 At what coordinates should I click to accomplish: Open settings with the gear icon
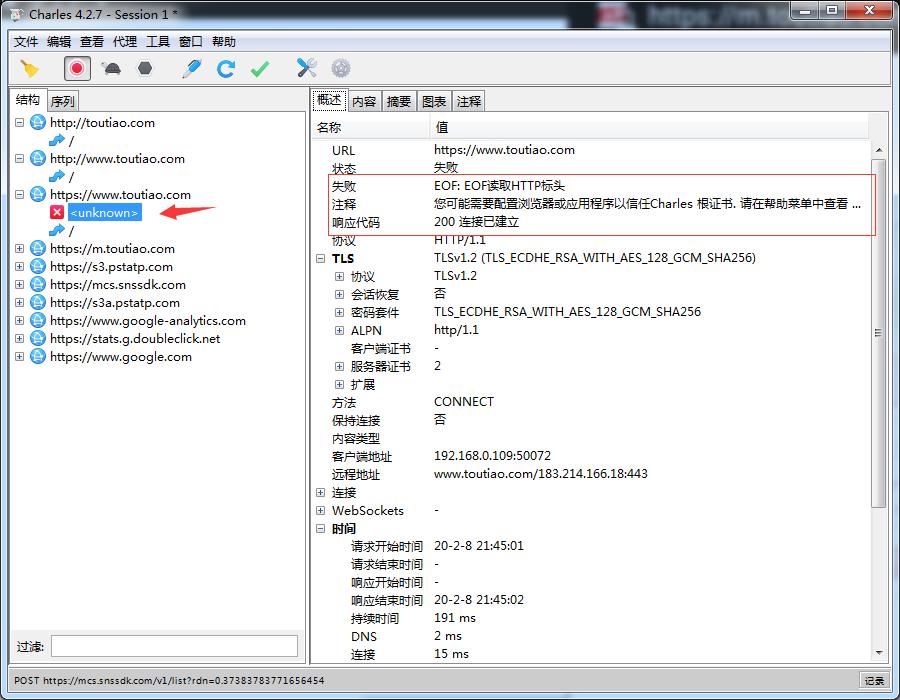[339, 68]
